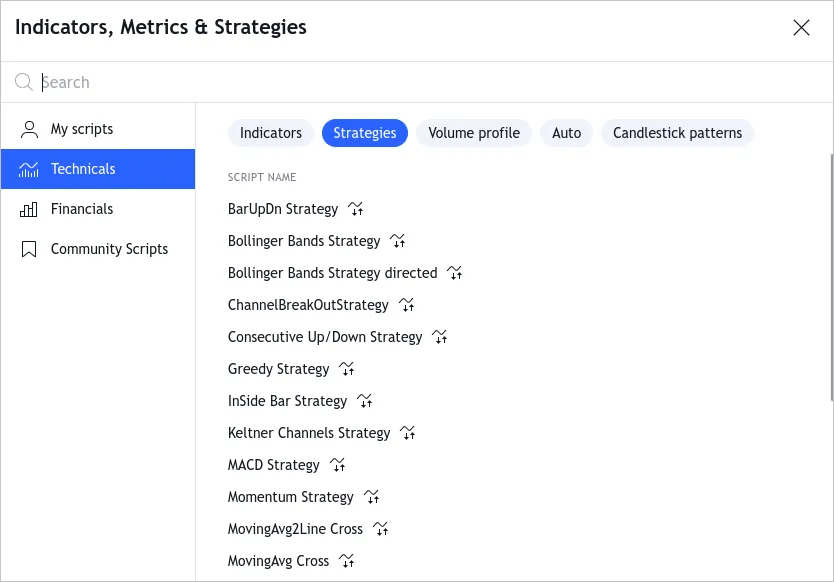The width and height of the screenshot is (834, 582).
Task: Select the source icon next to Greedy Strategy
Action: (346, 368)
